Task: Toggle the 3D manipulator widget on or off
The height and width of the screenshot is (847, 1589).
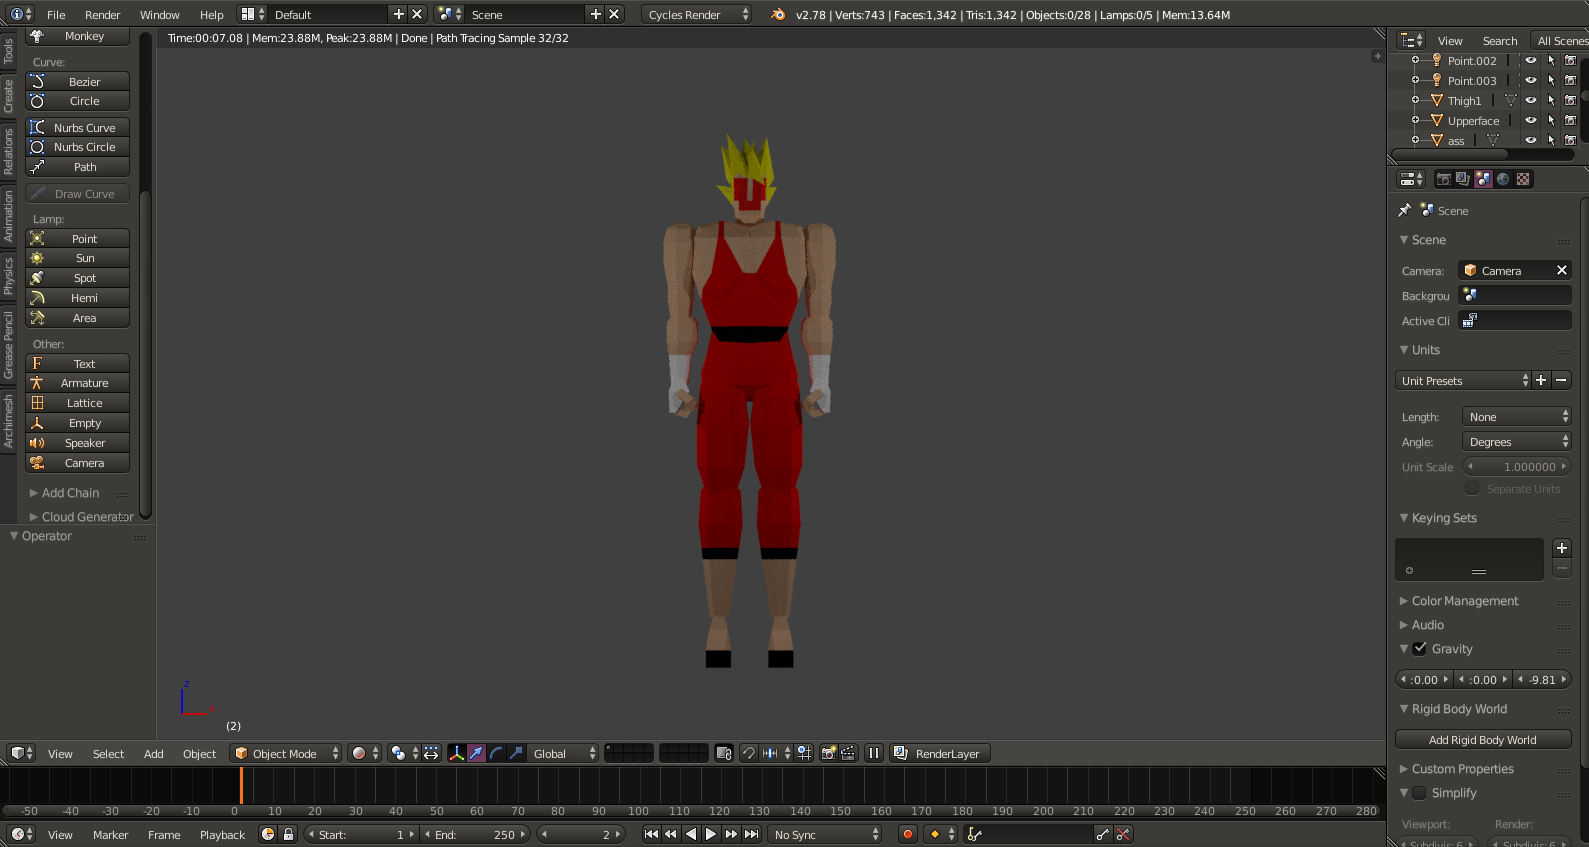Action: [x=457, y=753]
